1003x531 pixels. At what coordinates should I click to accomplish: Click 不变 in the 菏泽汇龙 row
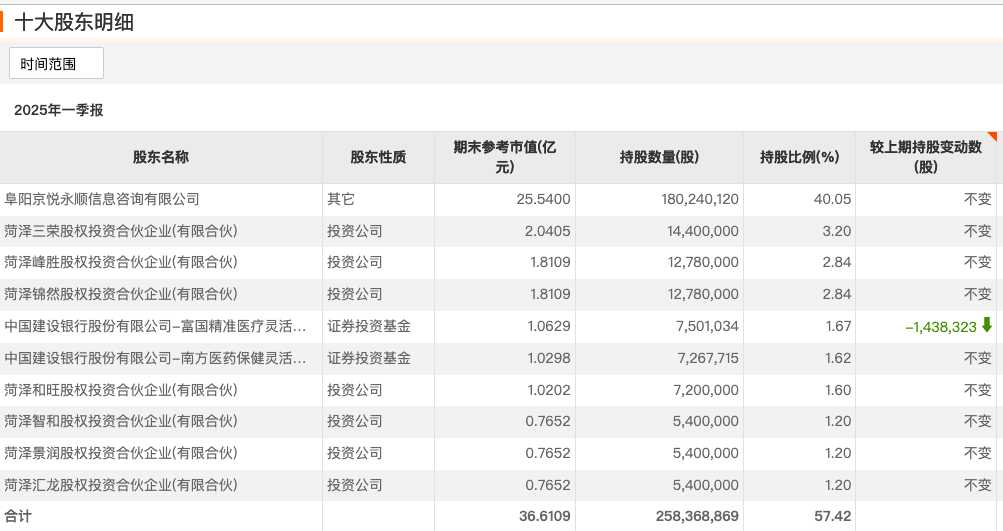tap(978, 486)
